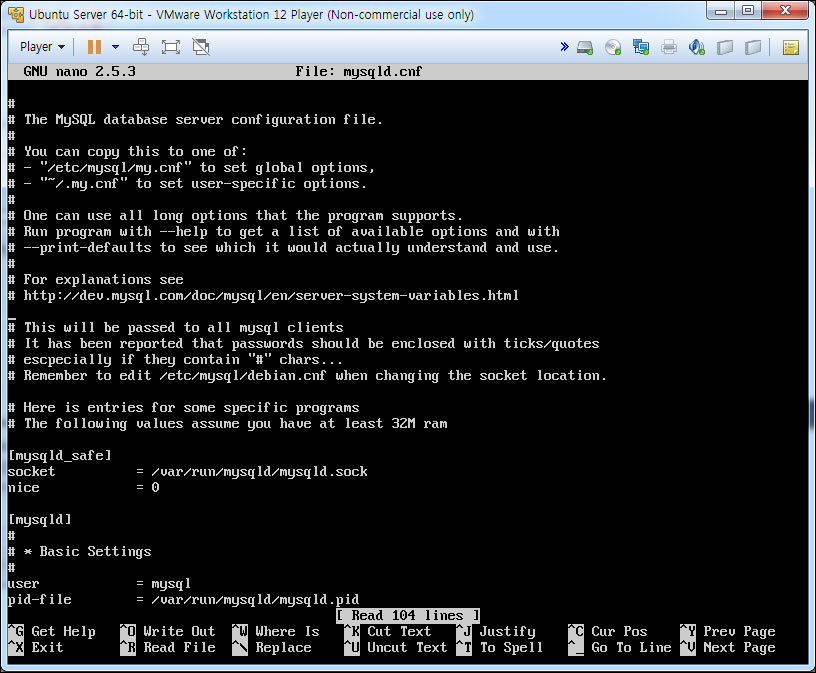Maximize the VMware Player window
Screen dimensions: 816x673
pyautogui.click(x=748, y=10)
